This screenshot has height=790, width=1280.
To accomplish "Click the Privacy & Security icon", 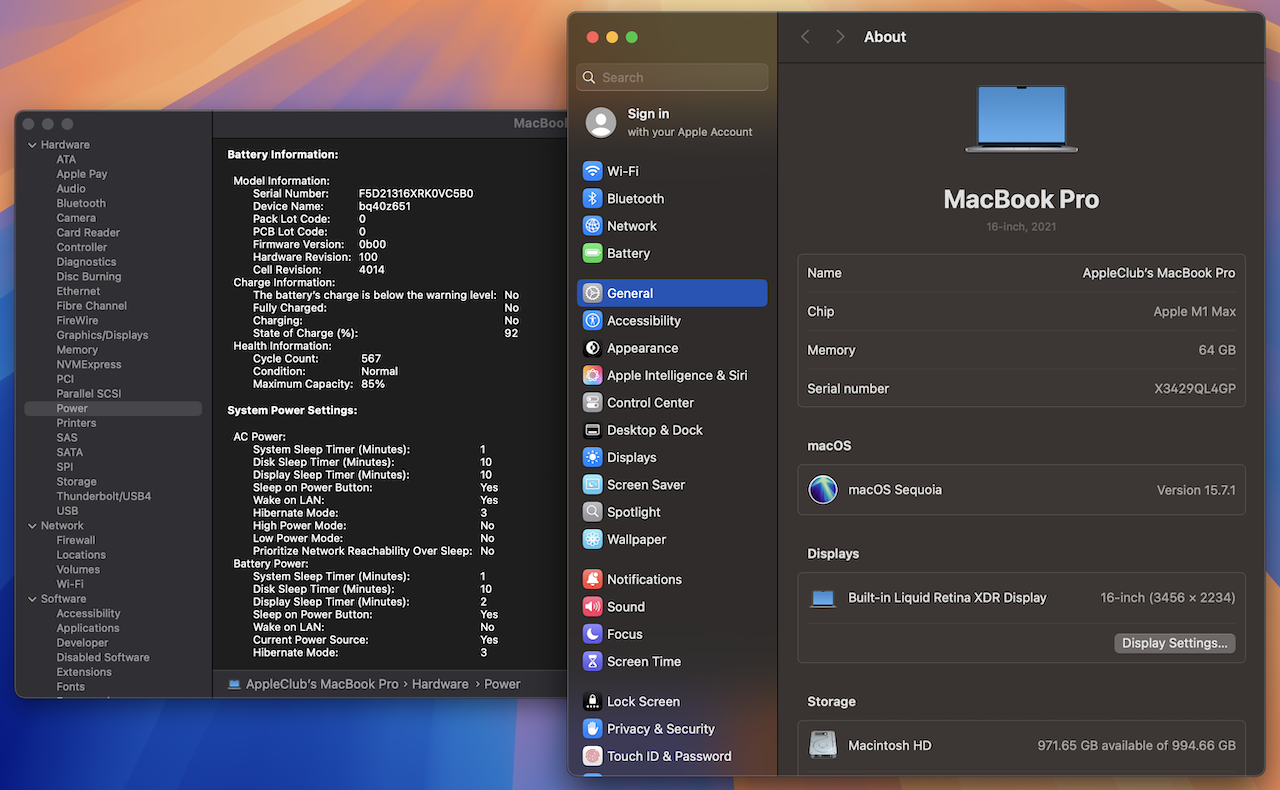I will 593,729.
